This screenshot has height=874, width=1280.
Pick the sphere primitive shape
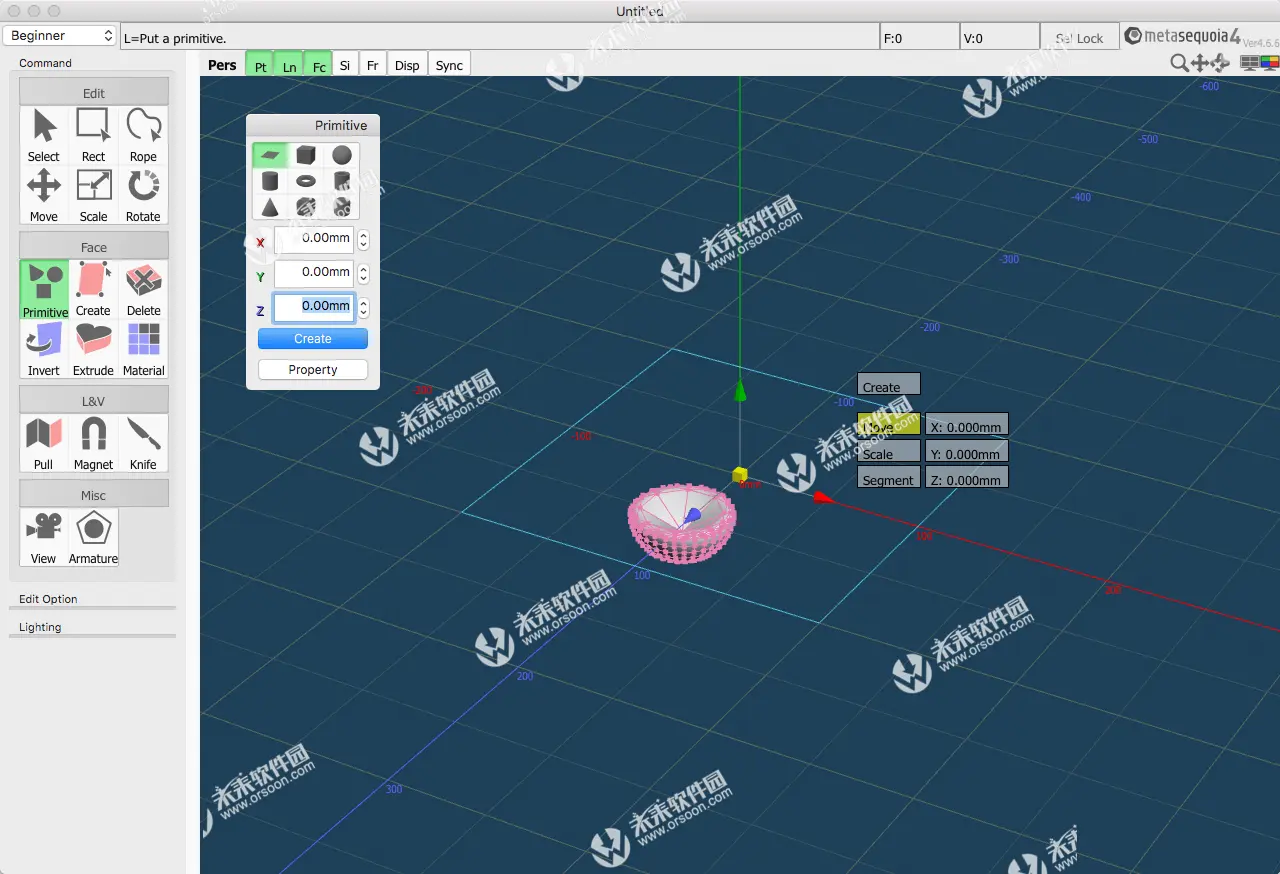[342, 155]
